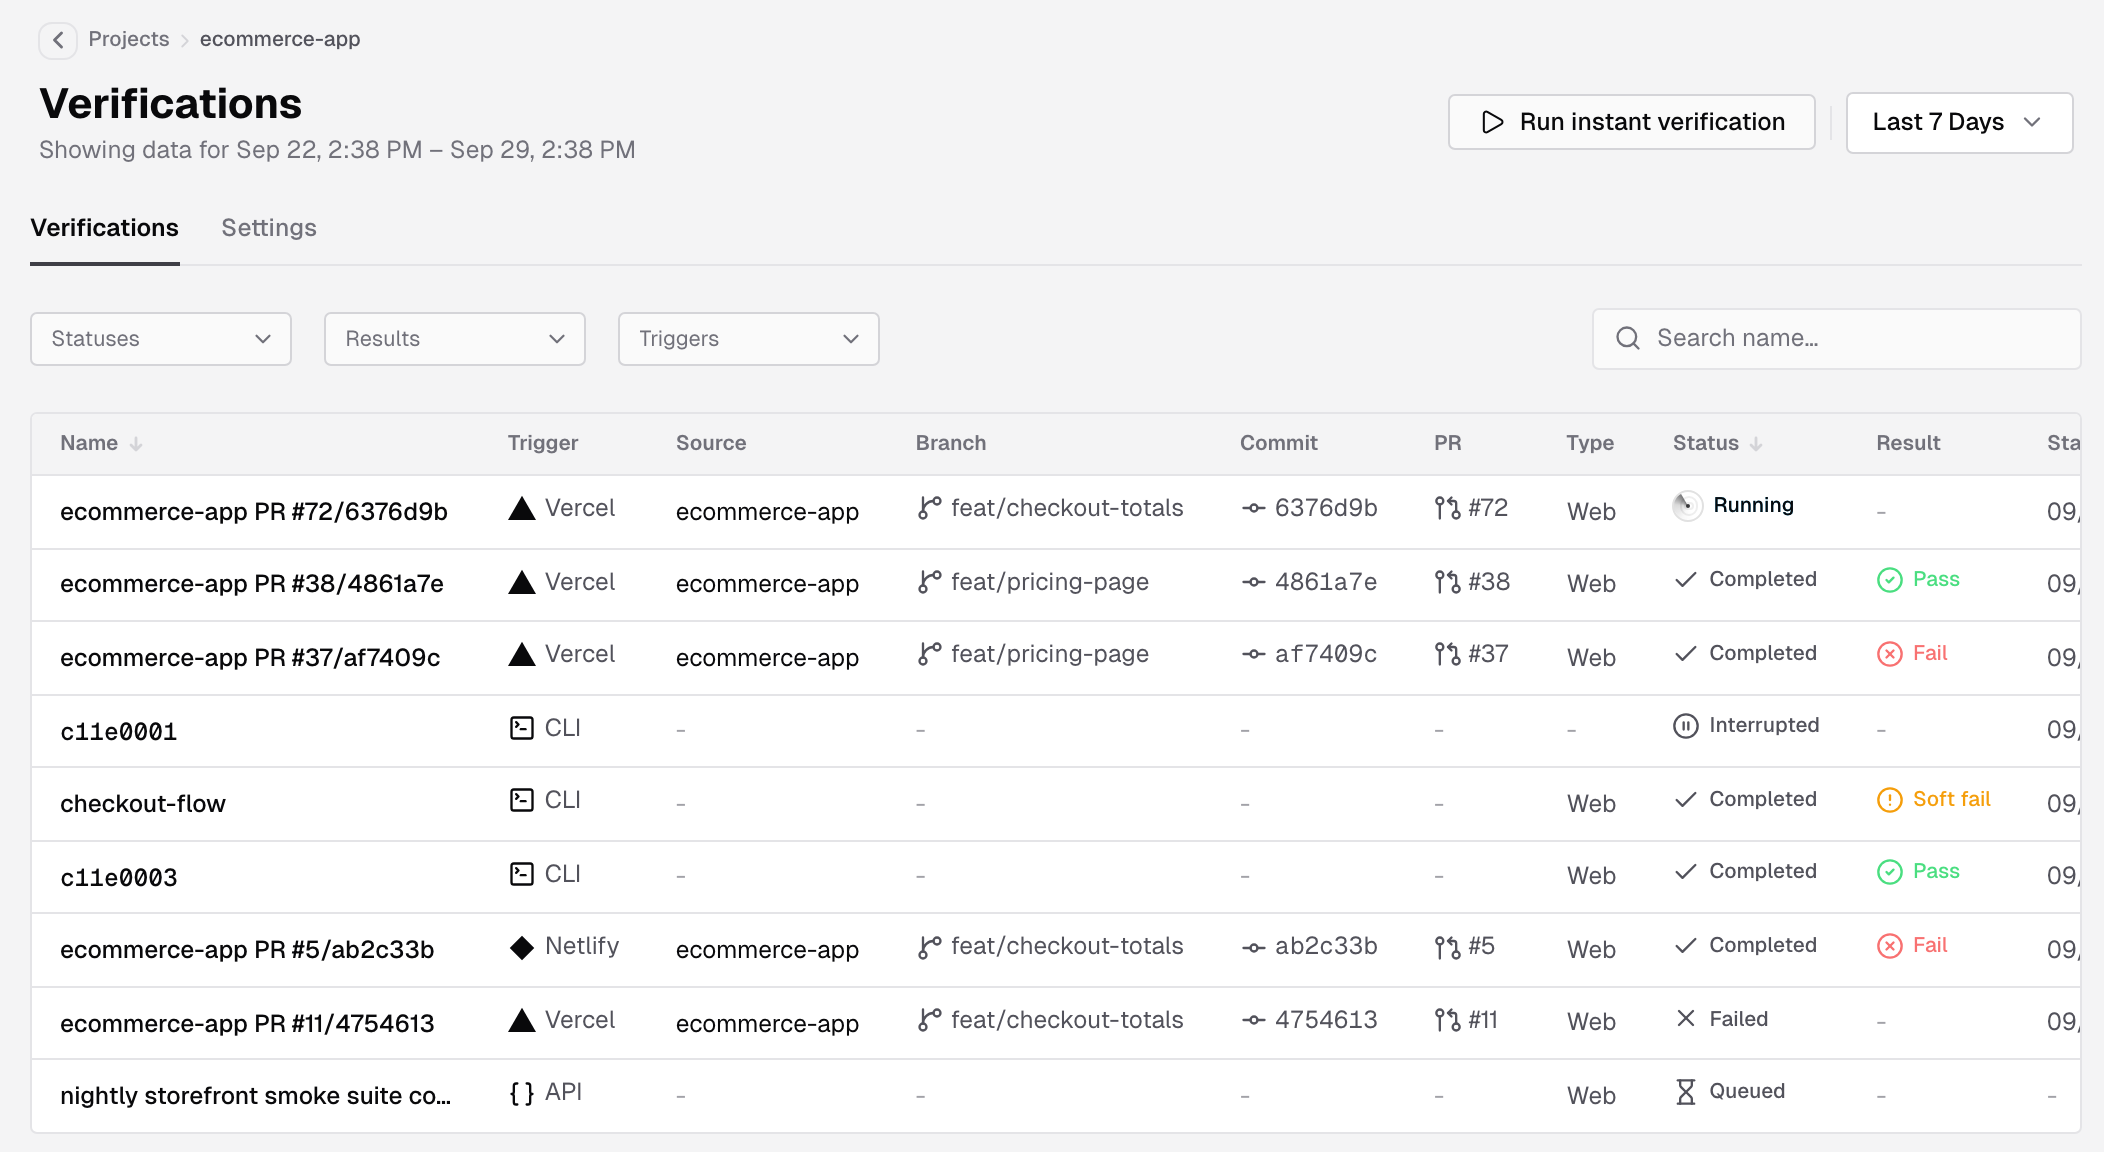Click the orange Soft fail icon
This screenshot has height=1152, width=2104.
point(1890,800)
